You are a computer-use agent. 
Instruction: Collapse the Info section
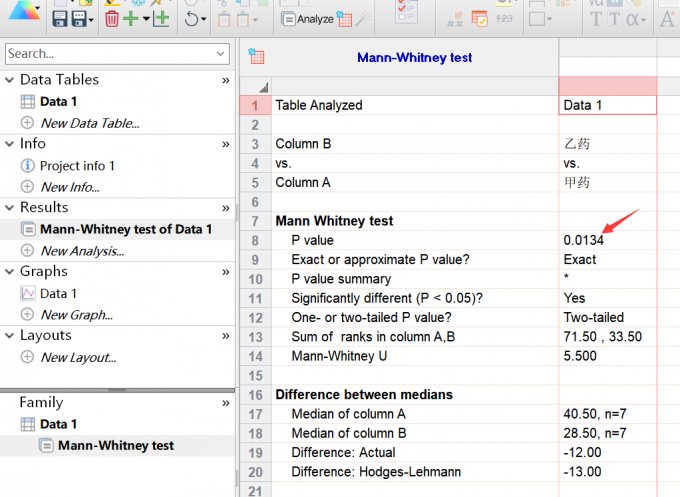[9, 144]
